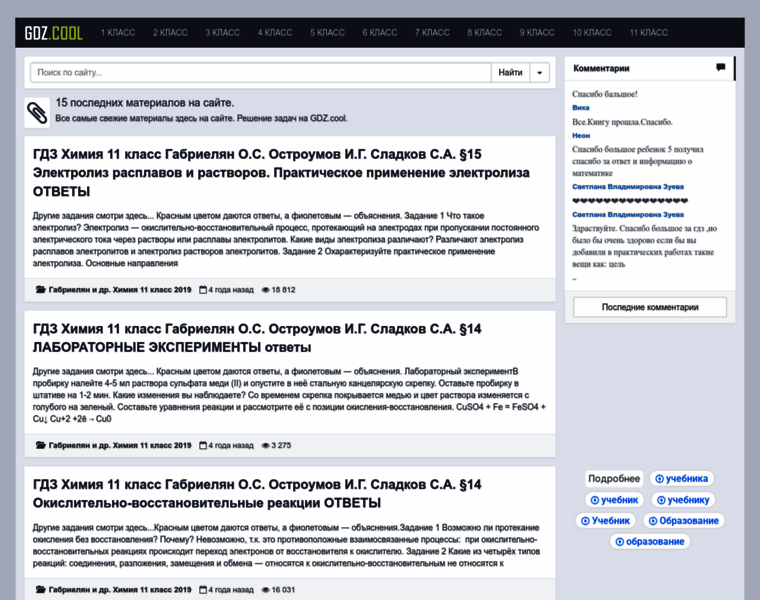Screen dimensions: 760x600
Task: Click the capitalized Учебник tag pill
Action: click(x=605, y=521)
